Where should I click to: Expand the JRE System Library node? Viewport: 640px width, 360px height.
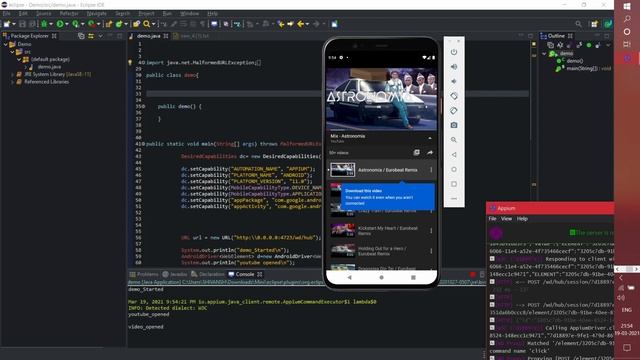tap(12, 74)
